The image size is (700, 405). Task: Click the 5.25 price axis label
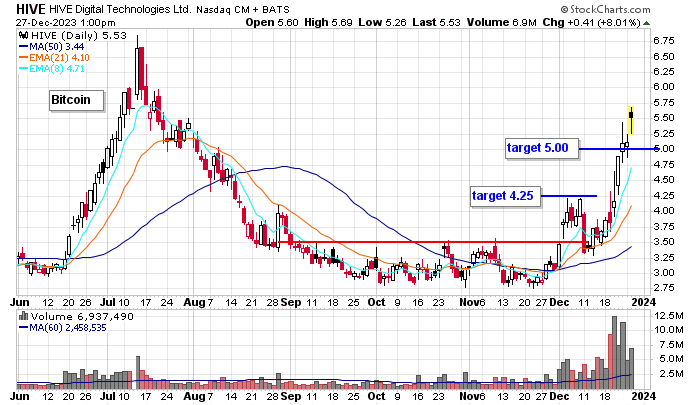pos(664,134)
